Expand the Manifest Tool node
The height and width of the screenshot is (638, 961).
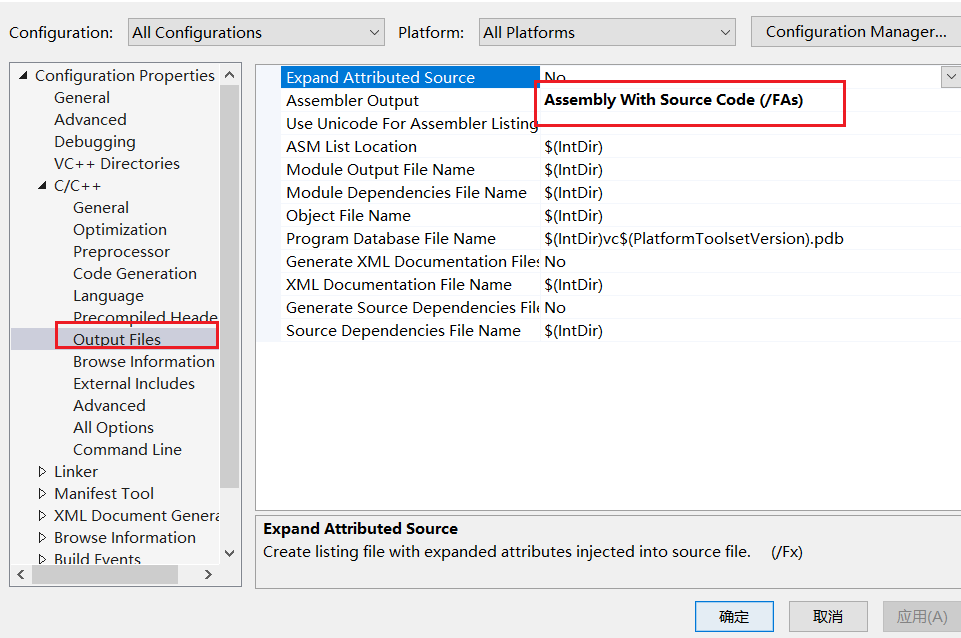pyautogui.click(x=42, y=494)
